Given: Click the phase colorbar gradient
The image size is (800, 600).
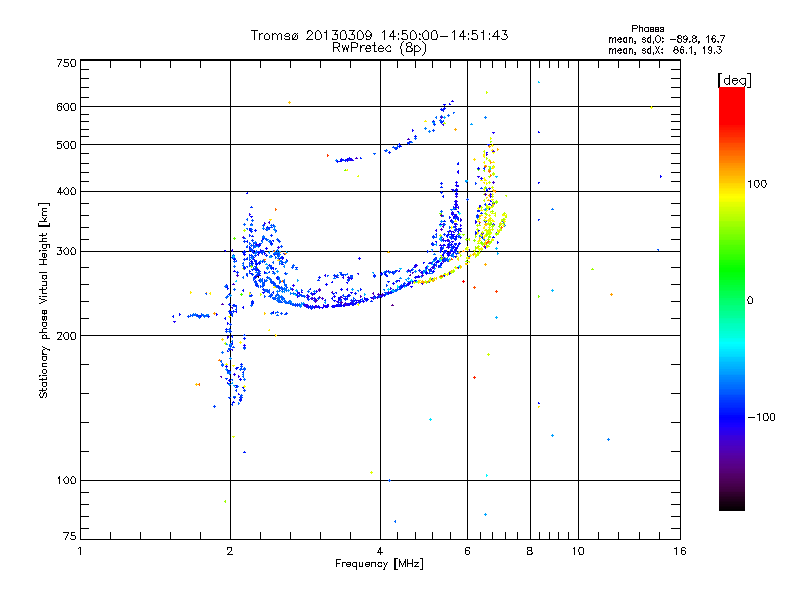Looking at the screenshot, I should point(732,299).
